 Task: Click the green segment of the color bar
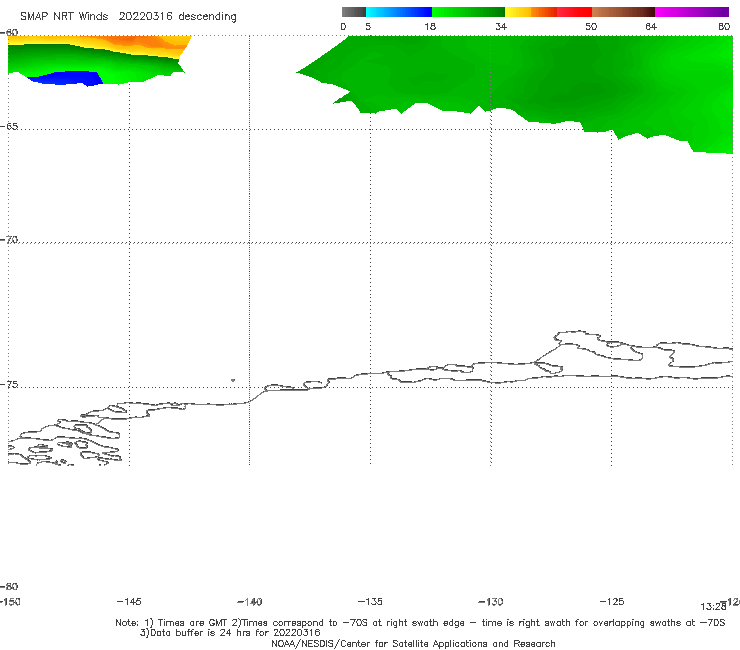click(x=469, y=12)
